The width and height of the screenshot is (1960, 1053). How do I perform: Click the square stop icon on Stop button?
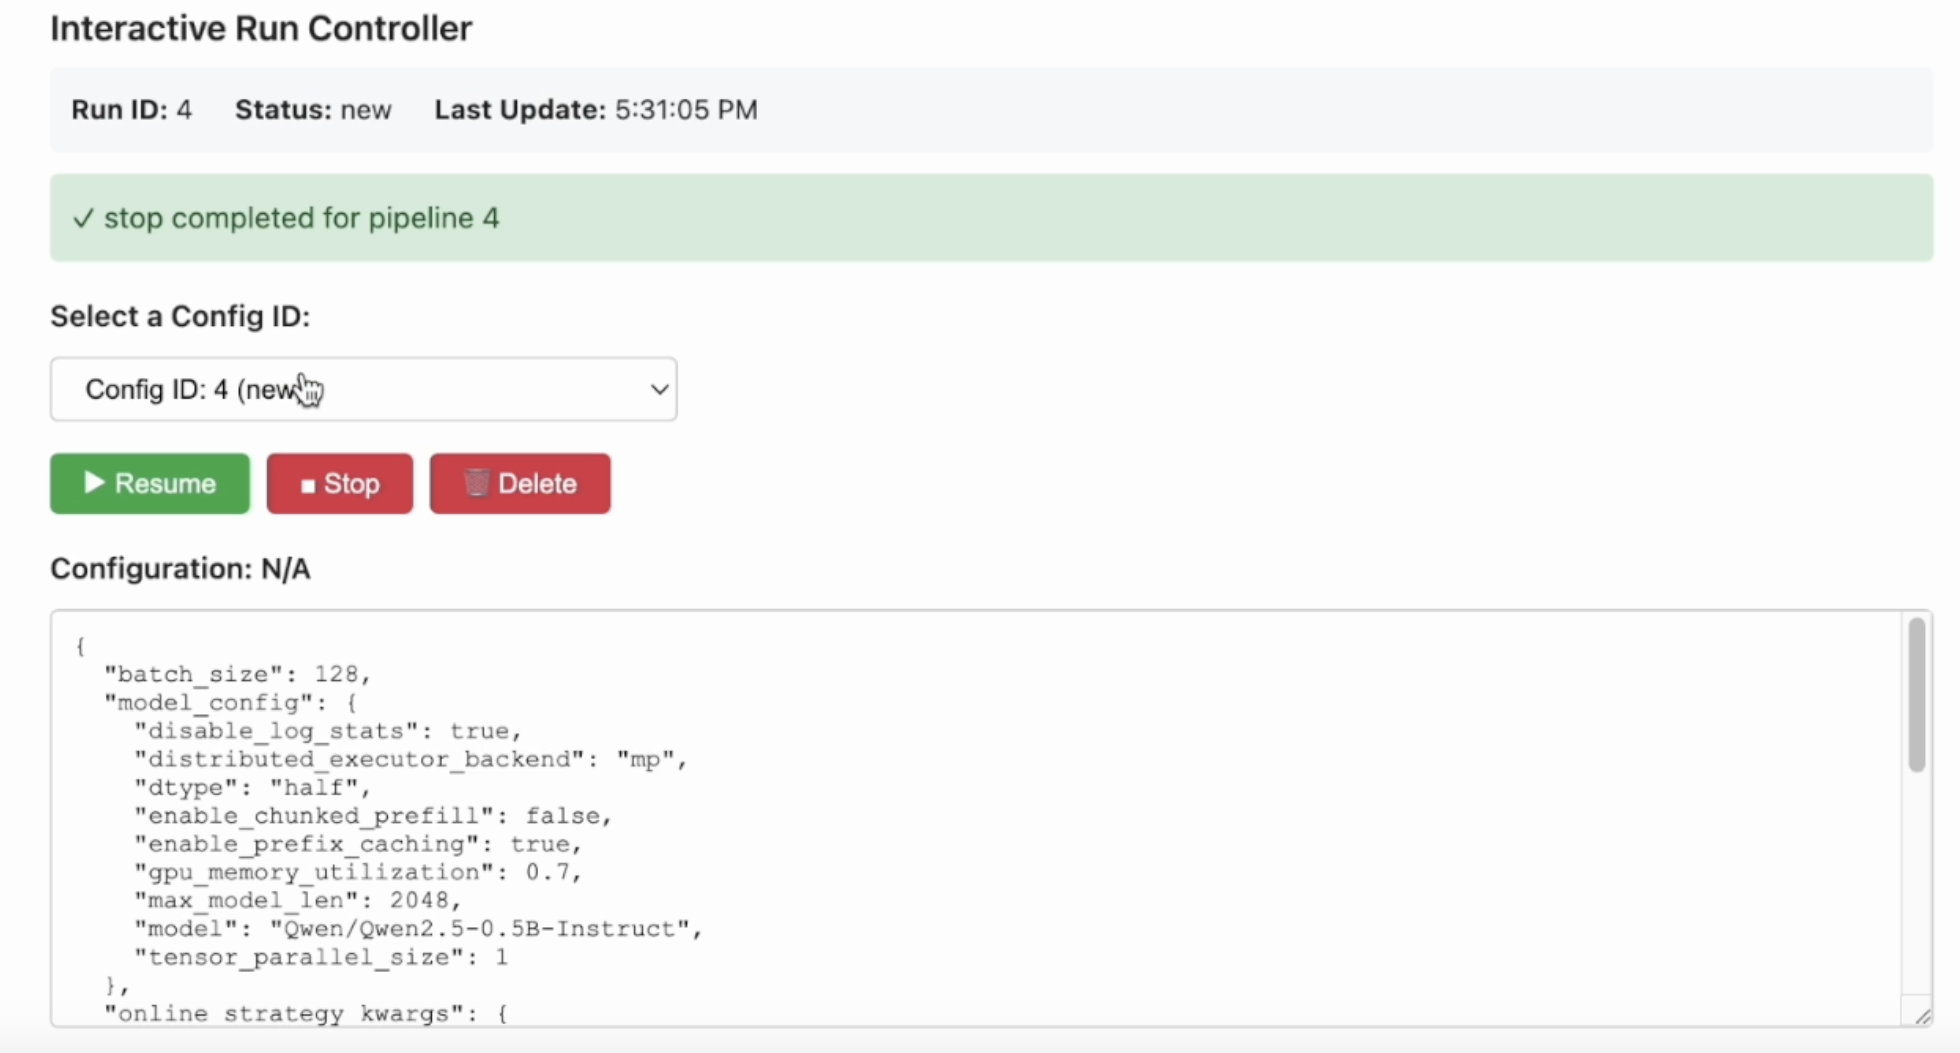pos(308,485)
